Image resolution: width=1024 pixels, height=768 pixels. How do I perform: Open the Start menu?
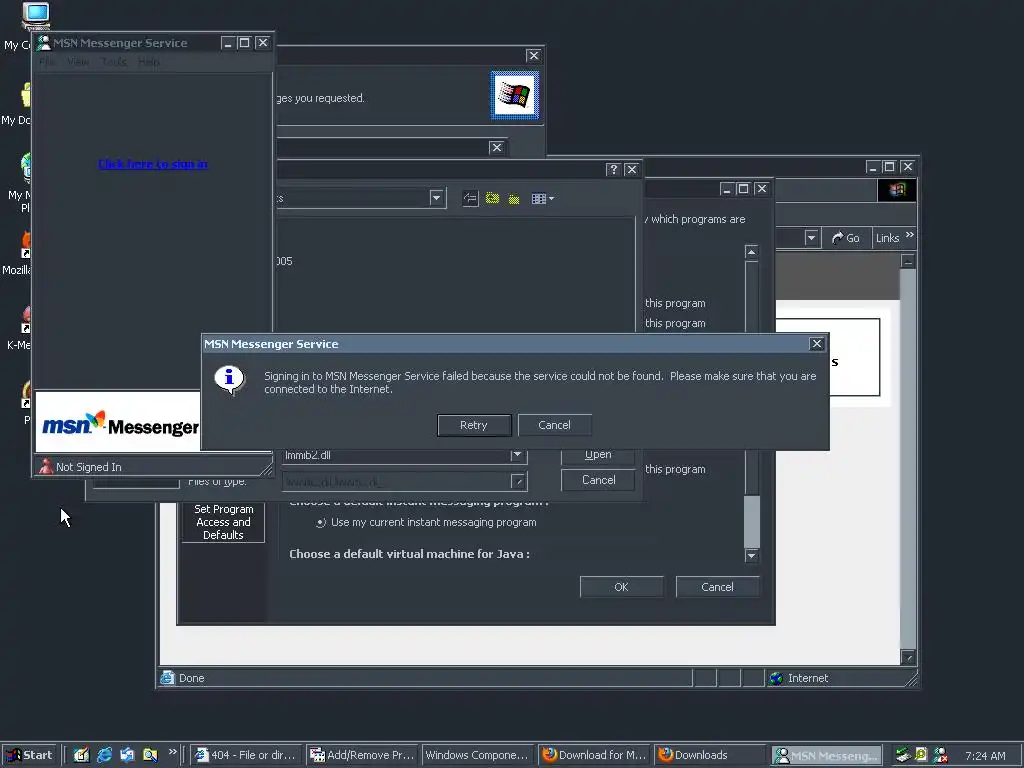pyautogui.click(x=29, y=755)
